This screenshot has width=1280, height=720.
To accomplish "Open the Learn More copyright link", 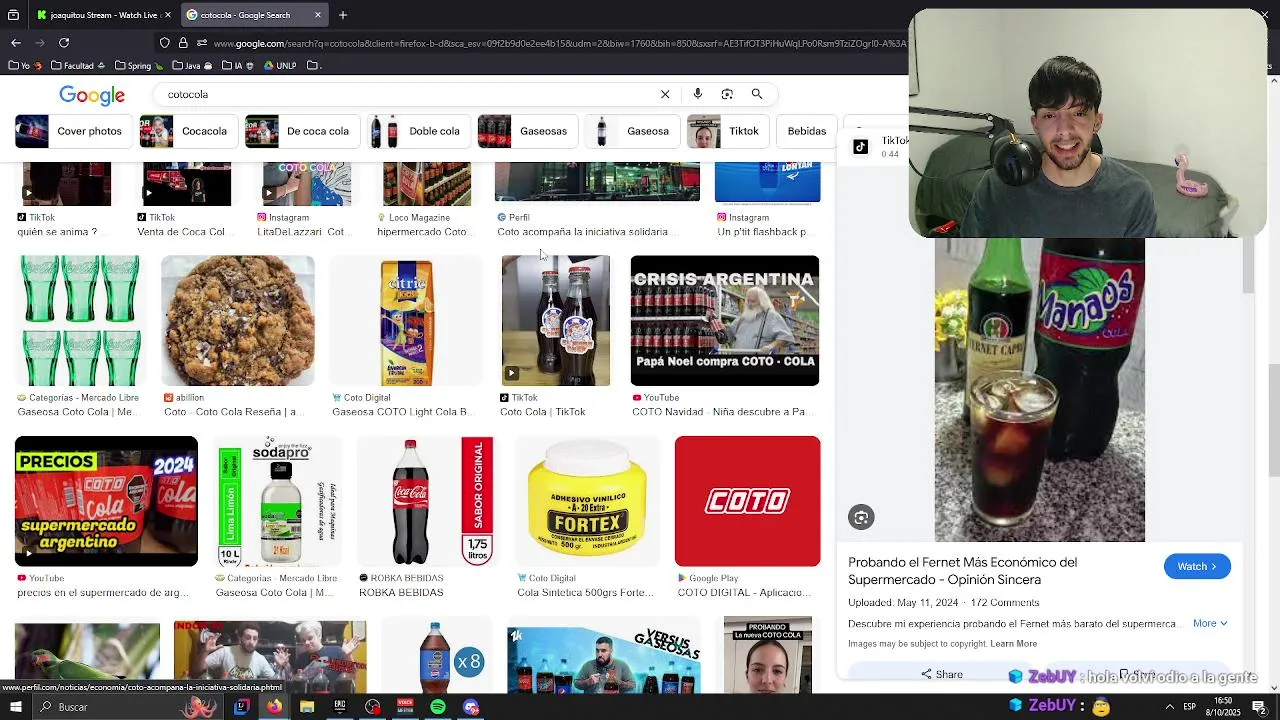I will click(x=1013, y=644).
